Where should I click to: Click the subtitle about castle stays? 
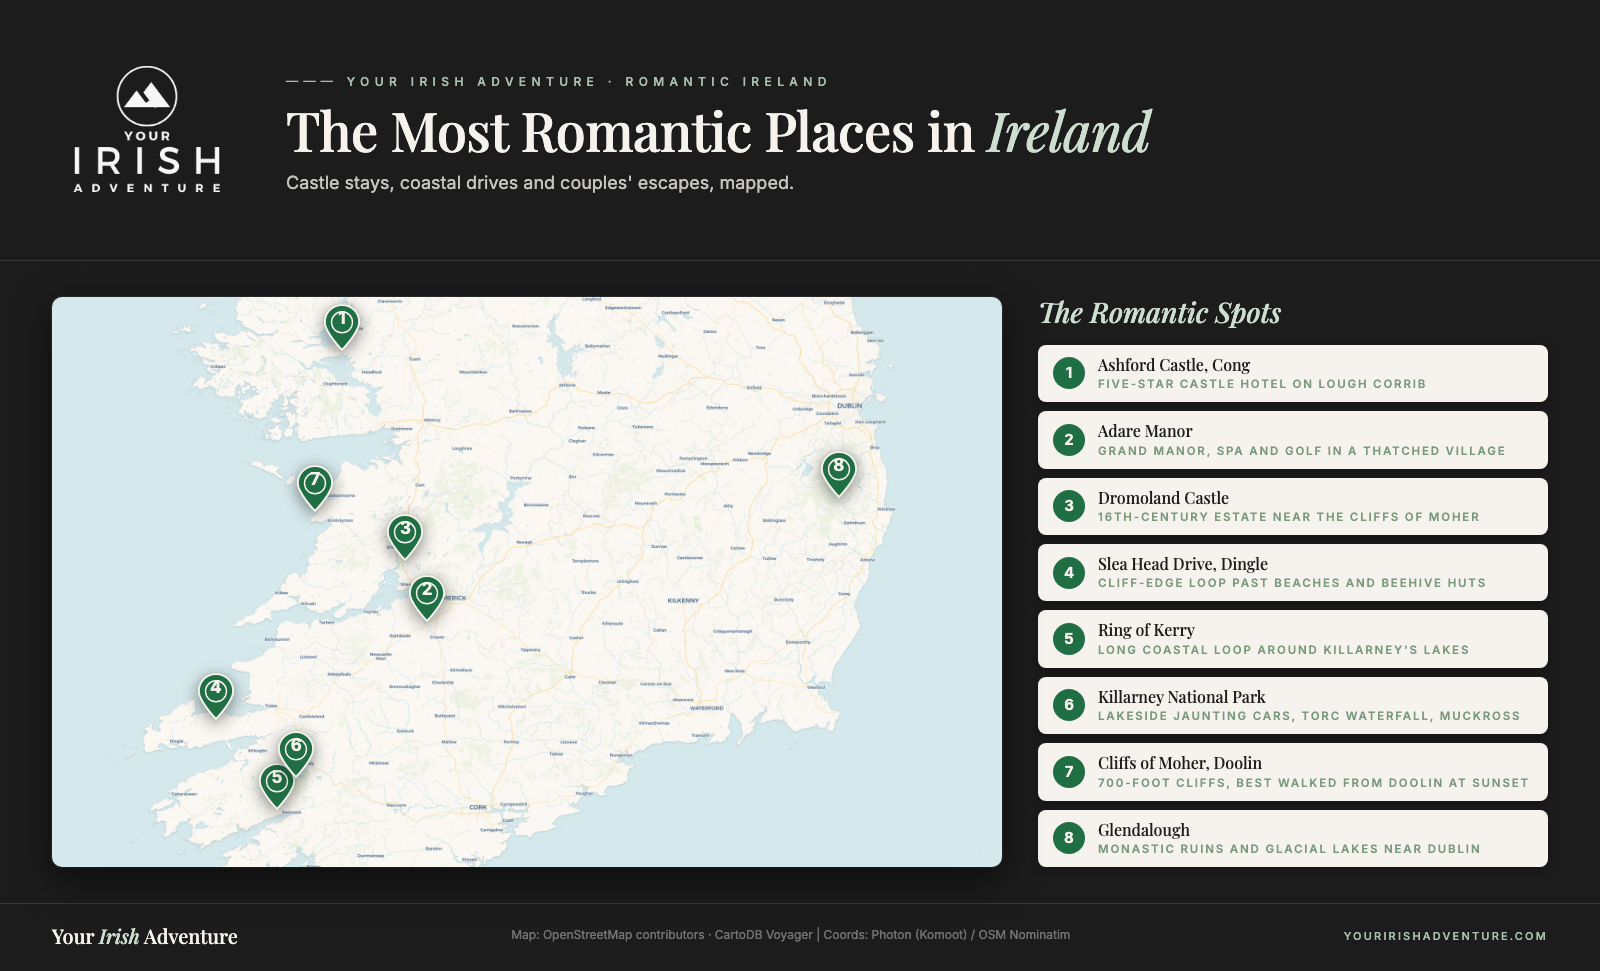click(x=540, y=183)
